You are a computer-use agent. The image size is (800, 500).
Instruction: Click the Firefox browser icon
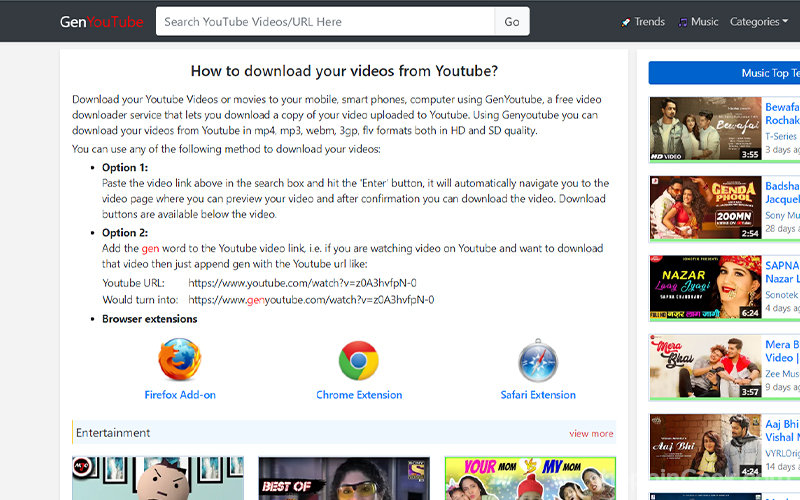[x=180, y=360]
